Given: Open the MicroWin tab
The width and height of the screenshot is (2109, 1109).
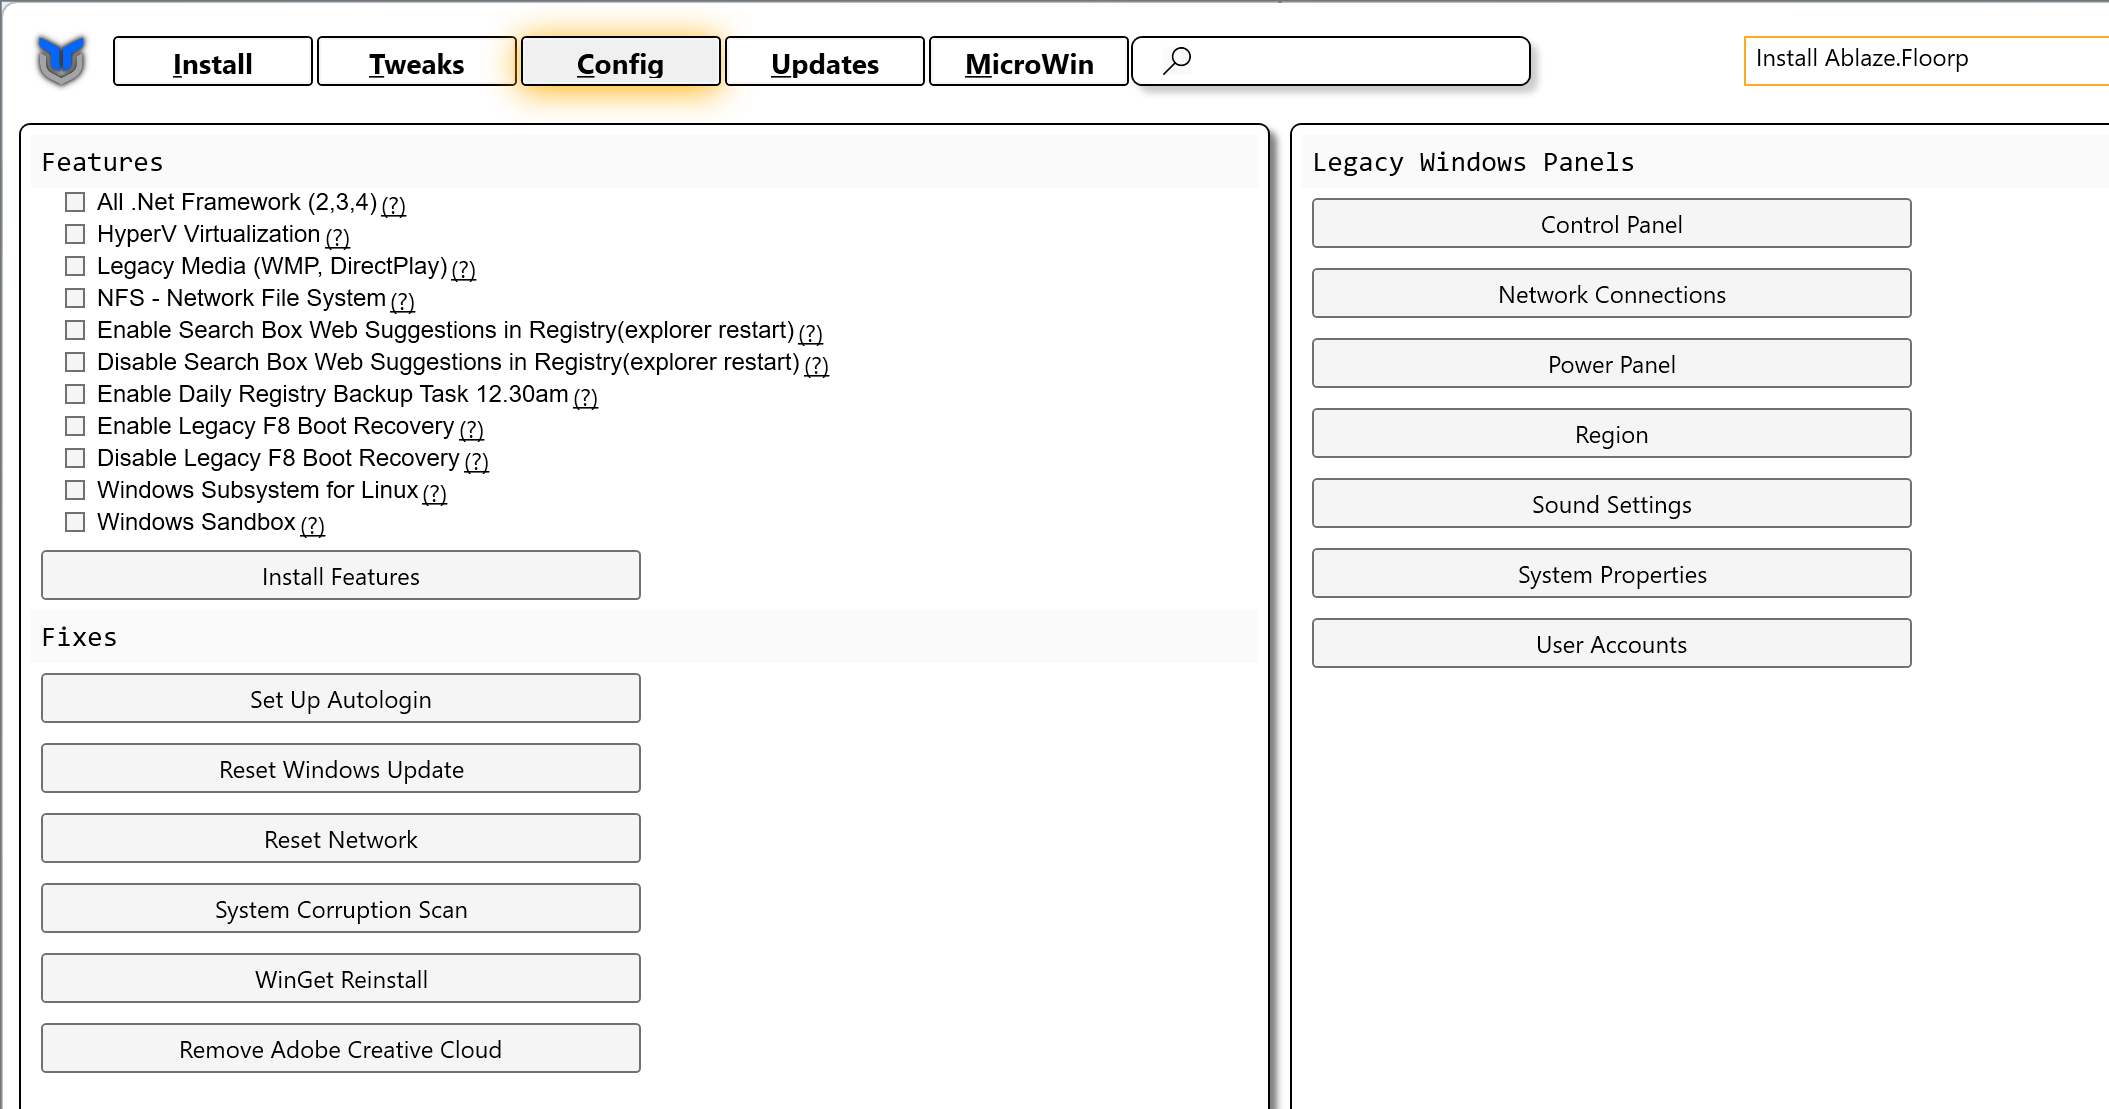Looking at the screenshot, I should coord(1029,62).
